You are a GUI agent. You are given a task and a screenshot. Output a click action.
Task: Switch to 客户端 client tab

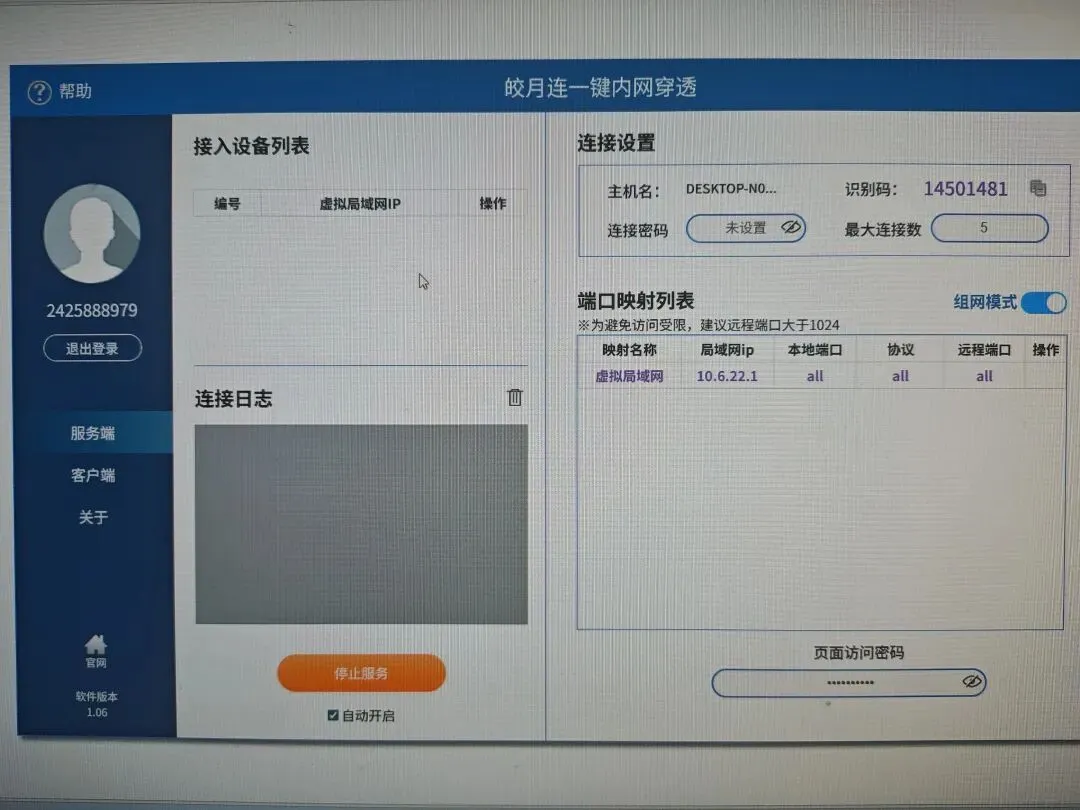(93, 475)
